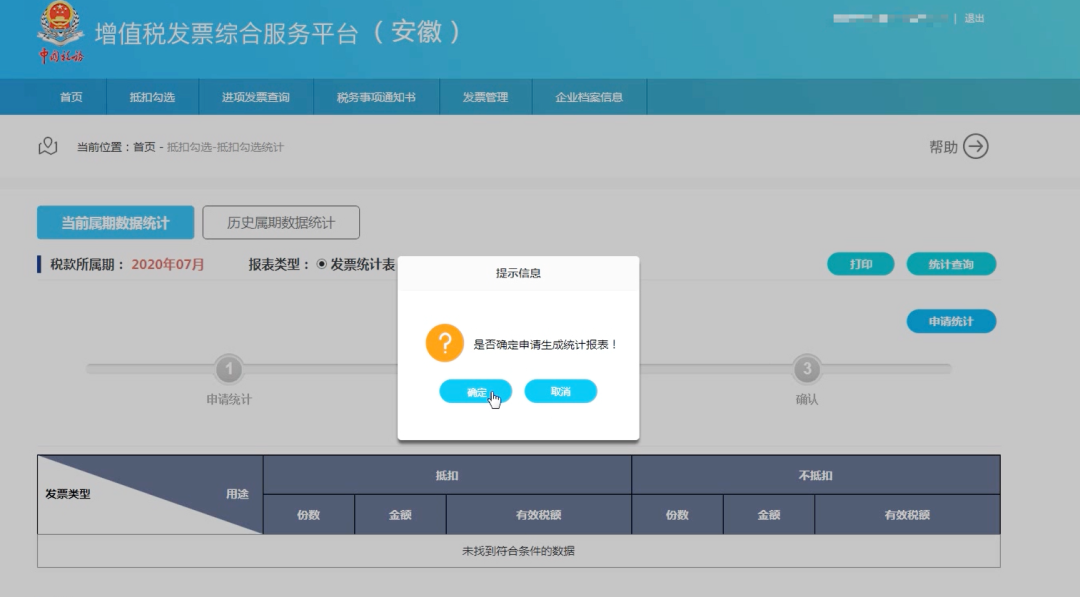Switch to 当前属期数据统计 tab
The width and height of the screenshot is (1080, 597).
pyautogui.click(x=115, y=223)
